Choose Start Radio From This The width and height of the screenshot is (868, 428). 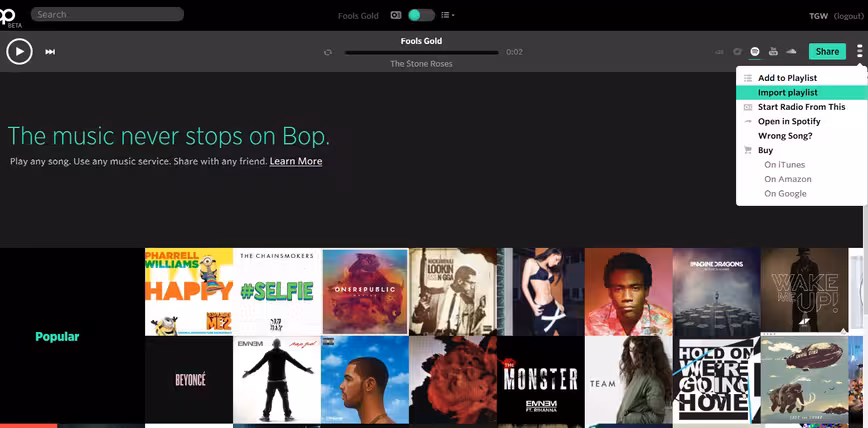coord(801,107)
